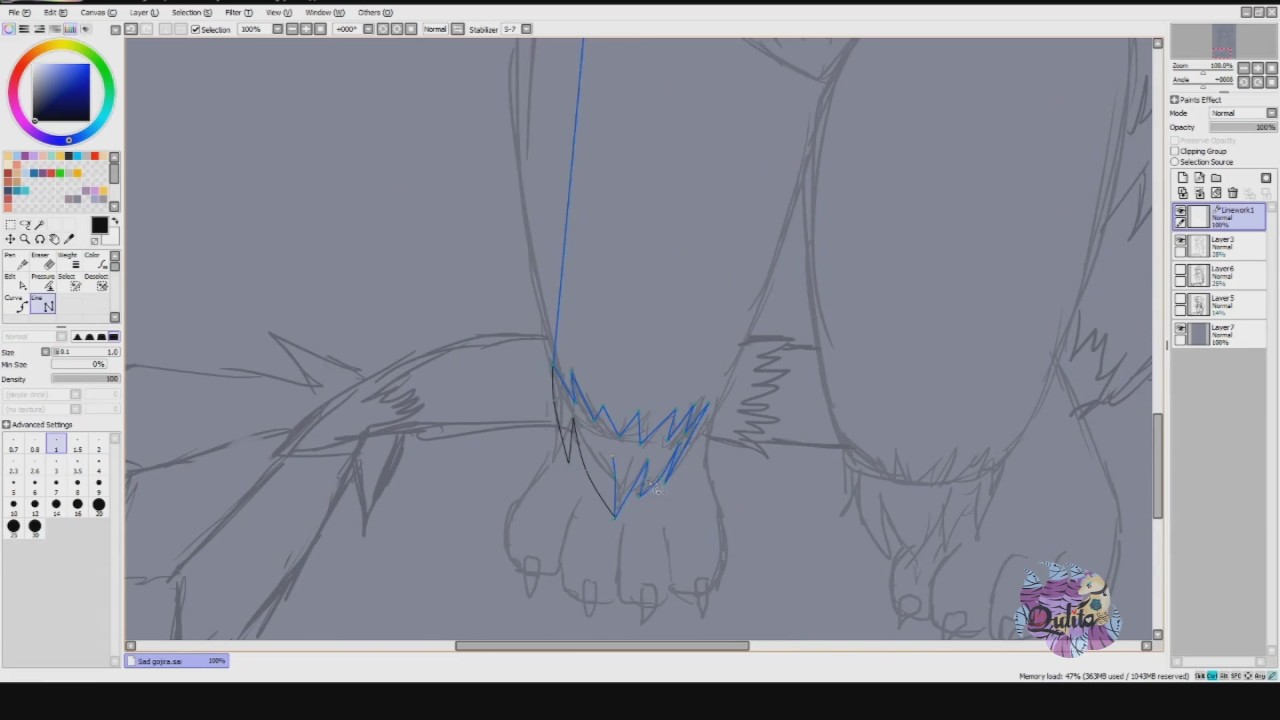Enable the Clipping Group checkbox
This screenshot has height=720, width=1280.
pos(1175,151)
